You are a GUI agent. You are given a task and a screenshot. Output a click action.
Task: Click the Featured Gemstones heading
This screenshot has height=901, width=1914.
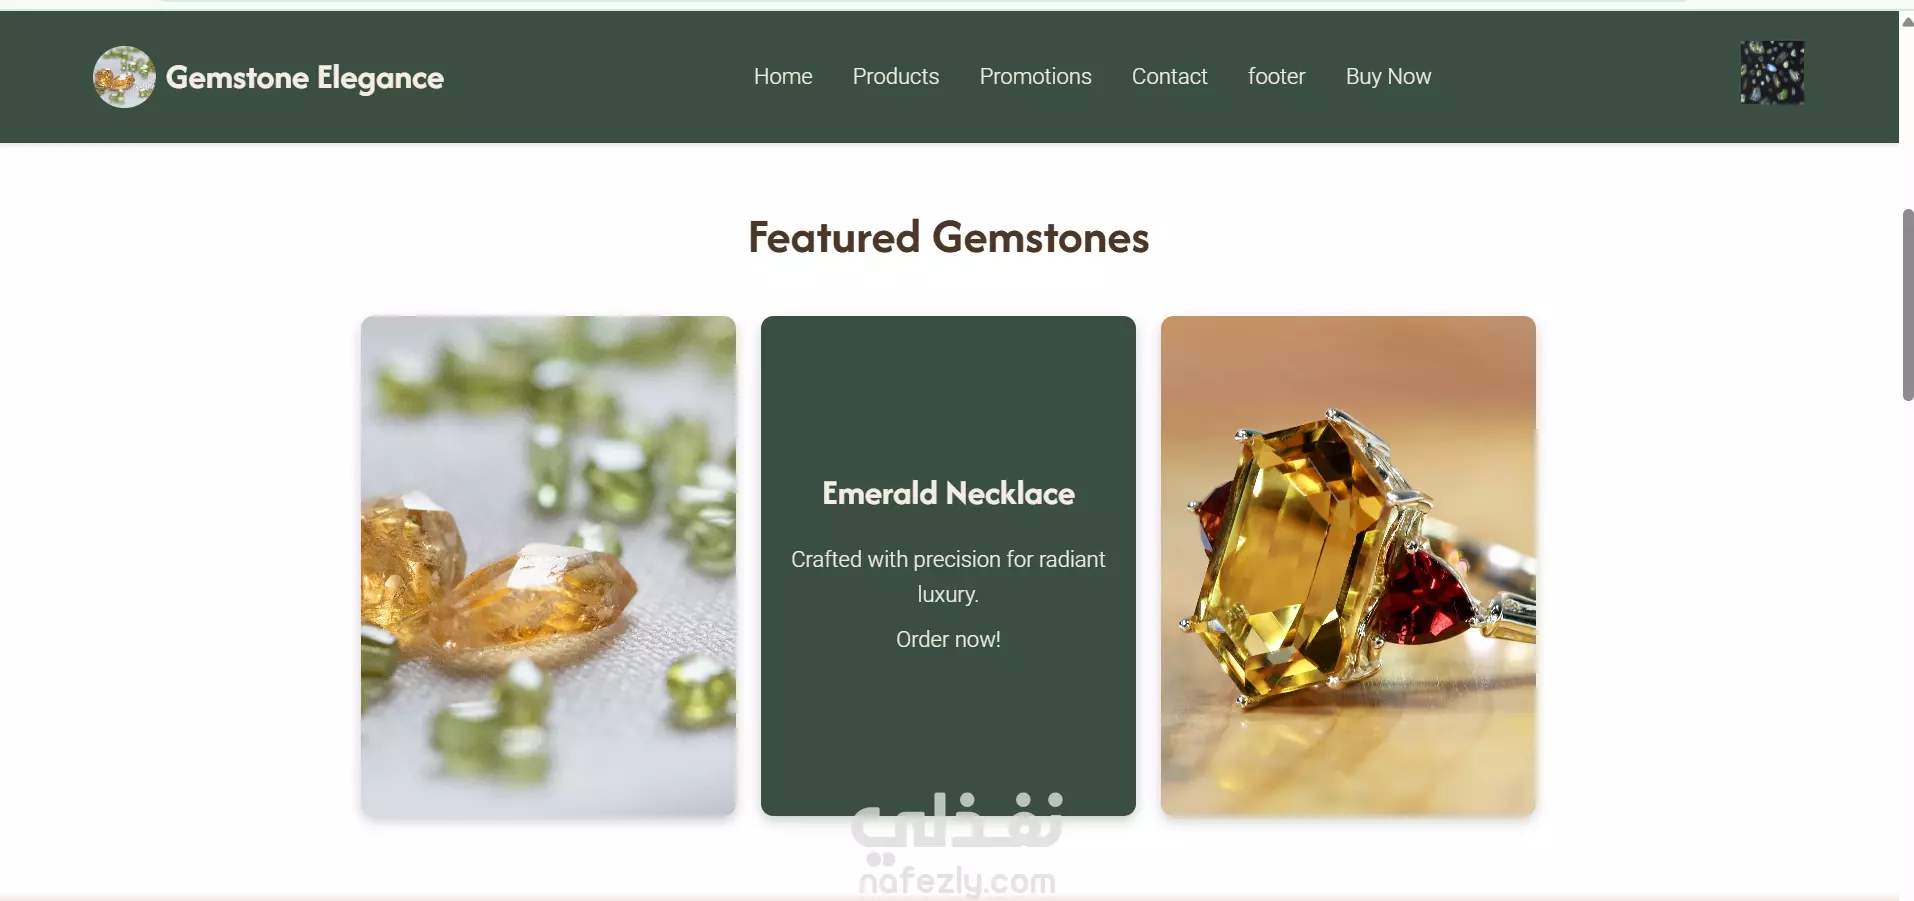coord(949,238)
